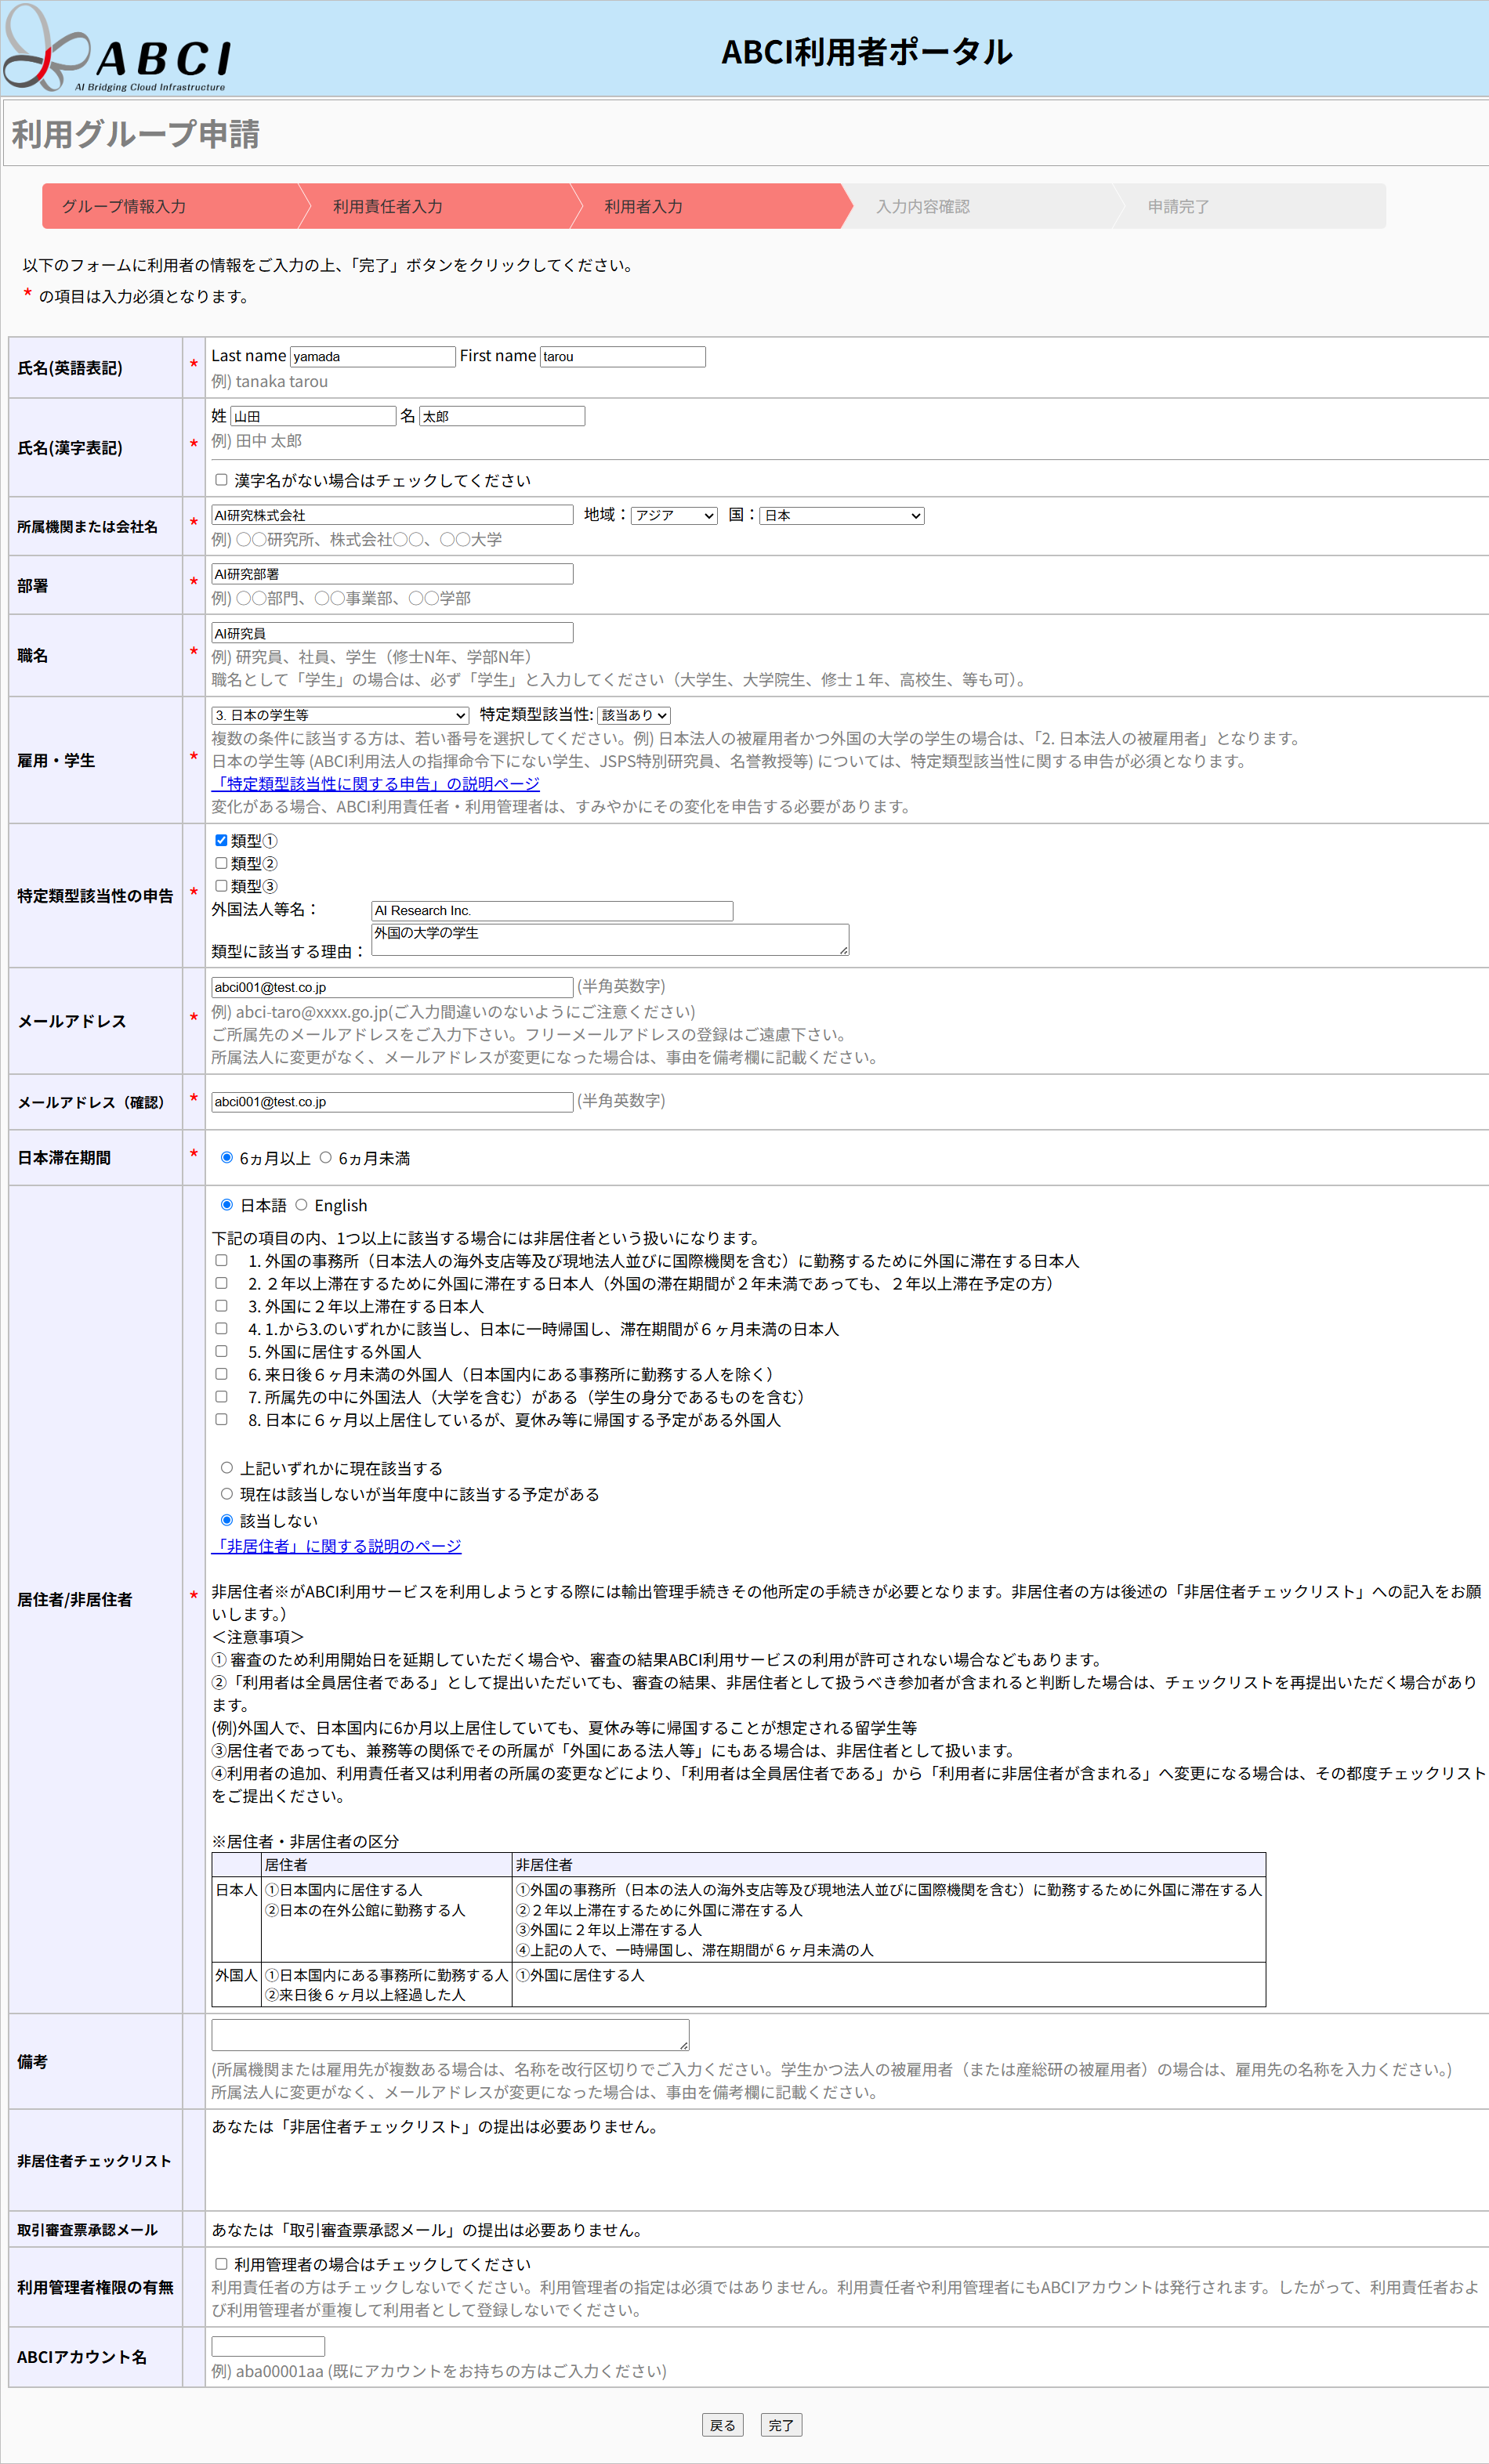Select the 日本語 language radio button

tap(227, 1205)
